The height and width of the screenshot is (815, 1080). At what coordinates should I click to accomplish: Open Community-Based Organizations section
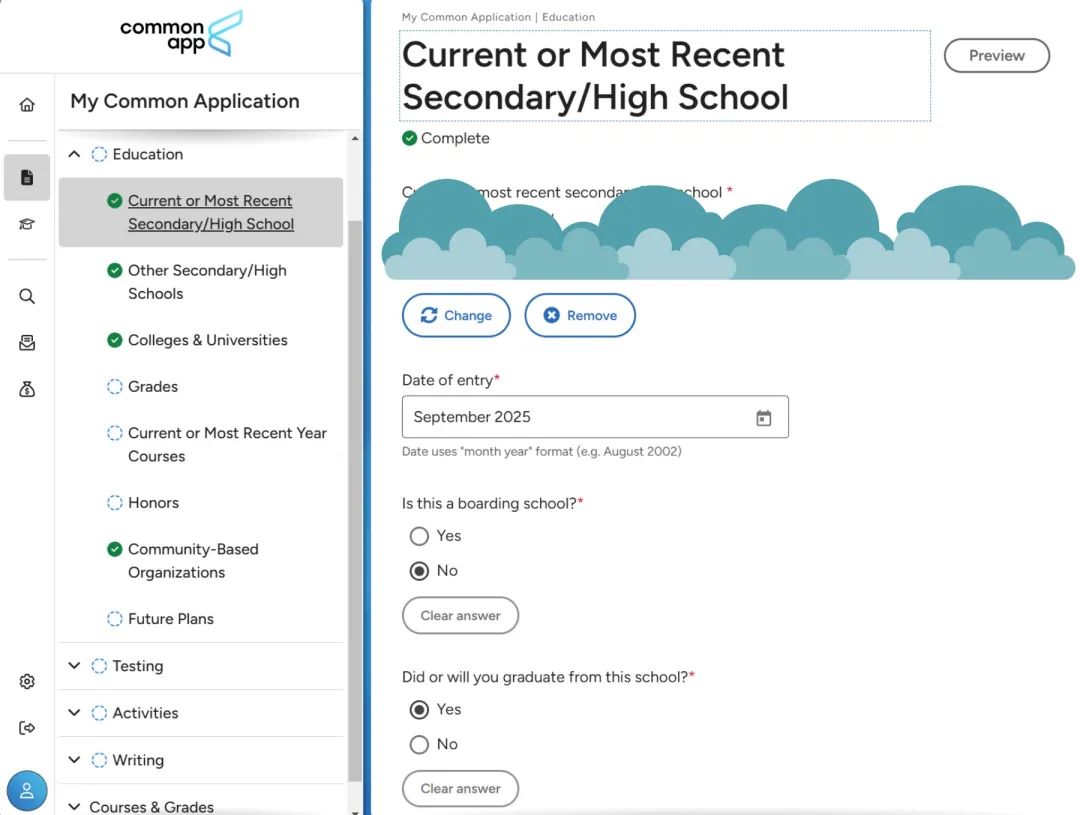[193, 561]
